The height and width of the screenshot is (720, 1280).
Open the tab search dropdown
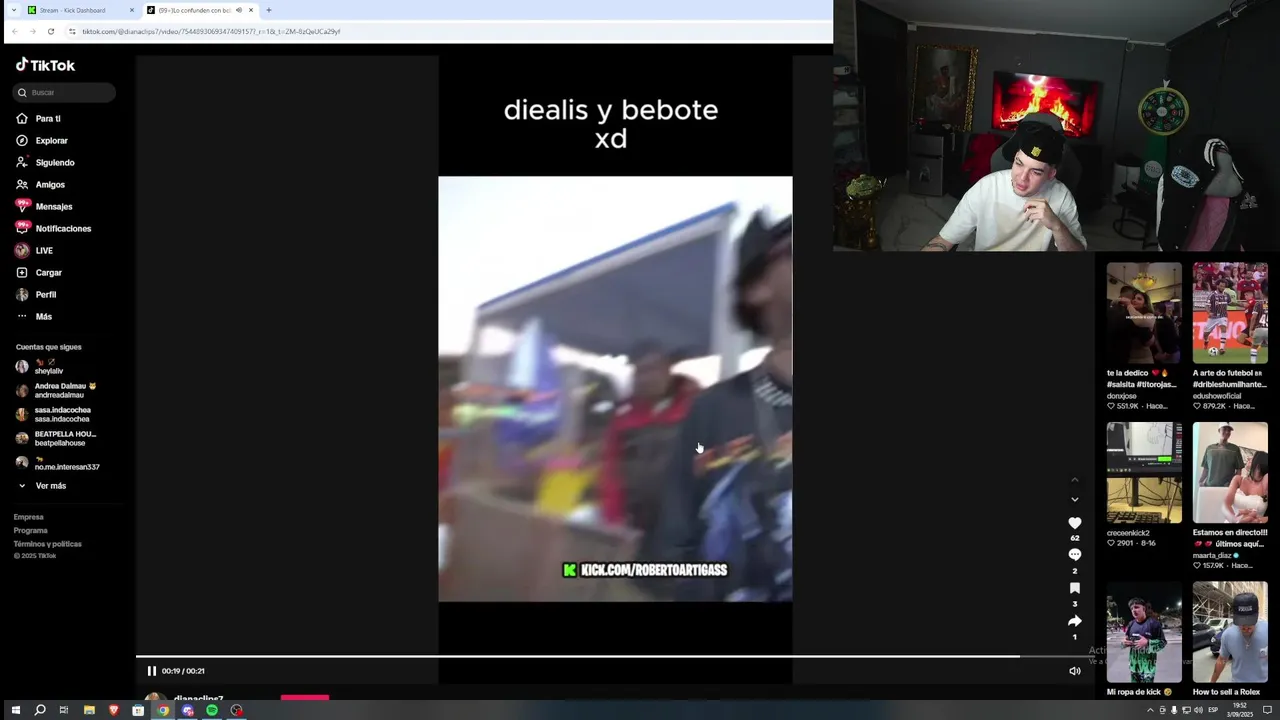(13, 10)
